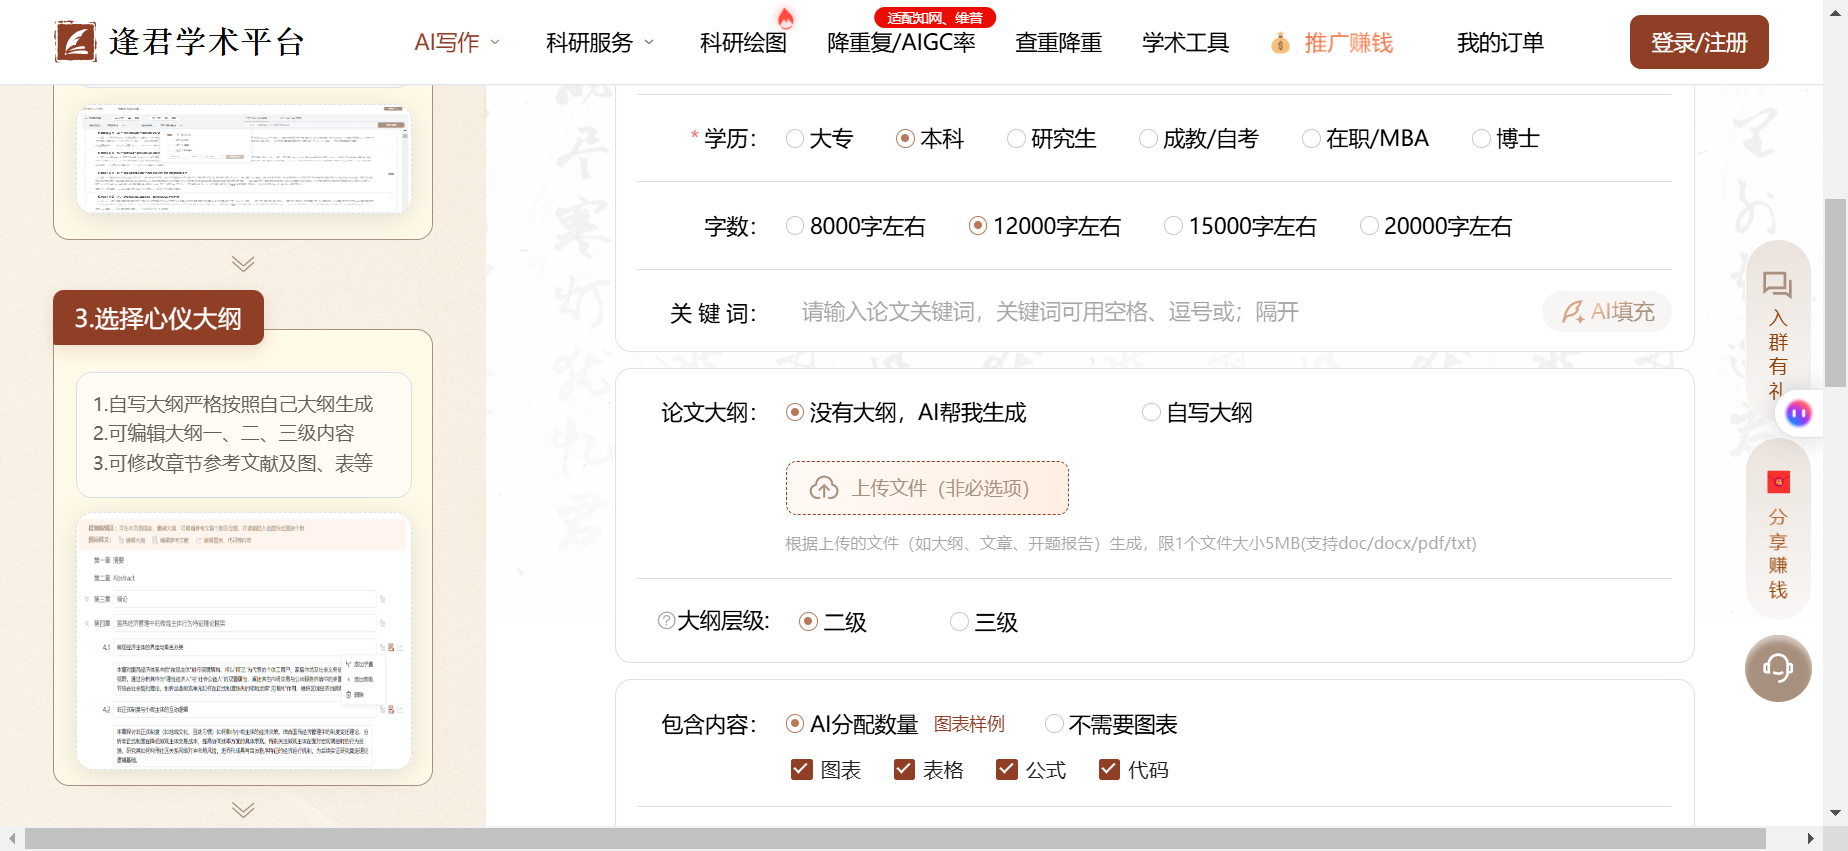Viewport: 1848px width, 851px height.
Task: Click the vertical scrollbar thumb
Action: [1835, 292]
